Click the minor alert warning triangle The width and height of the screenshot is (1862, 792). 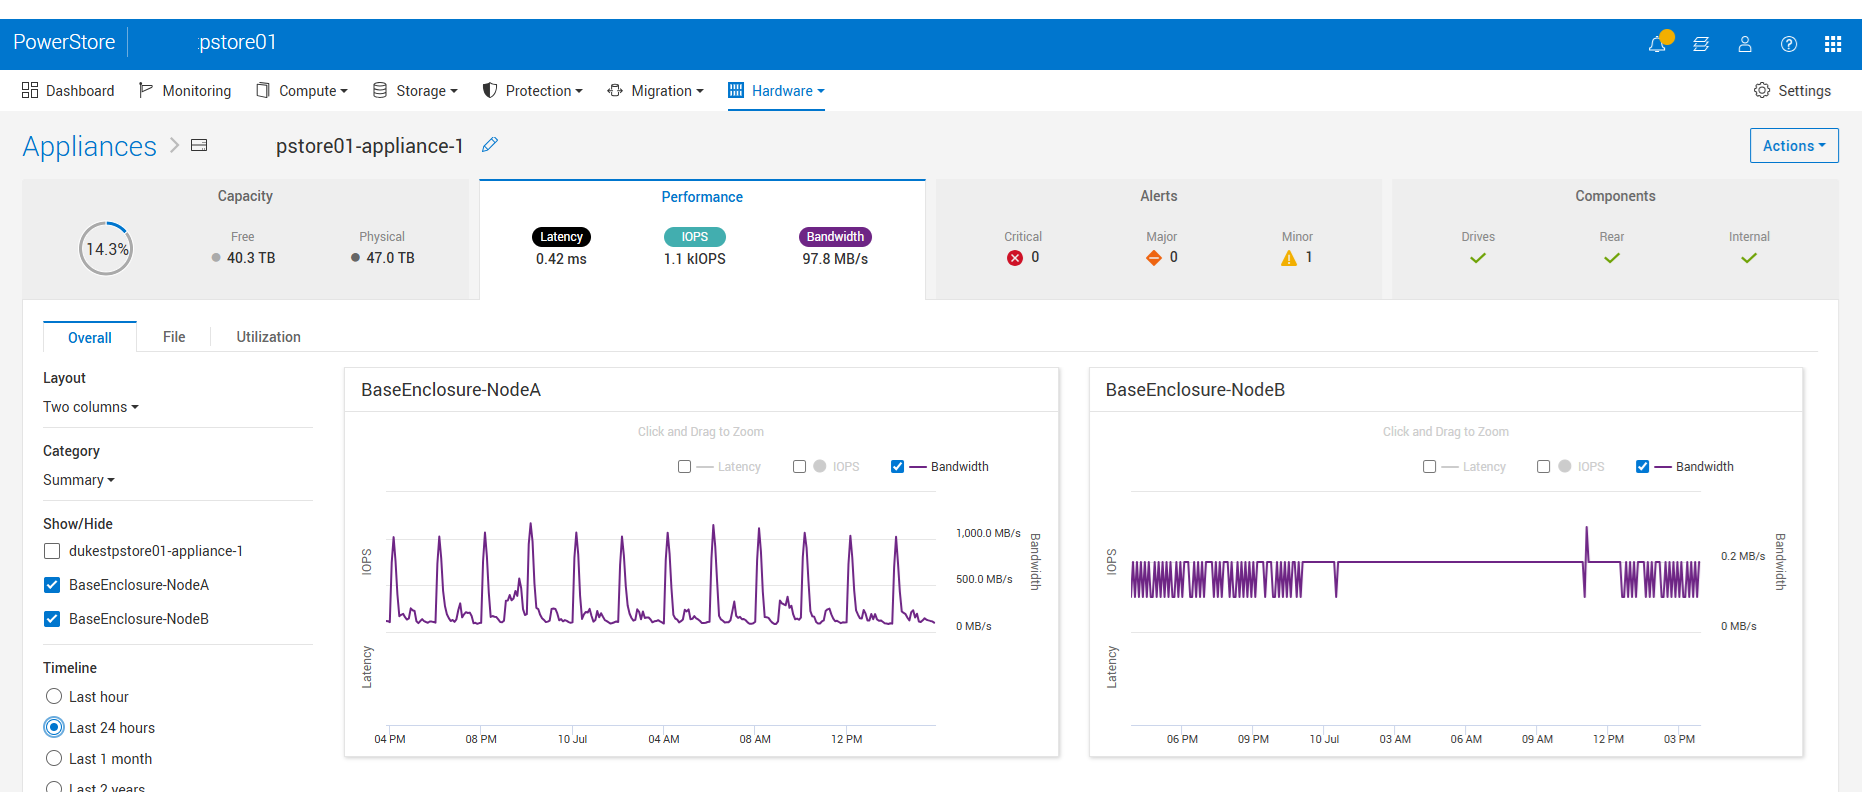coord(1289,258)
